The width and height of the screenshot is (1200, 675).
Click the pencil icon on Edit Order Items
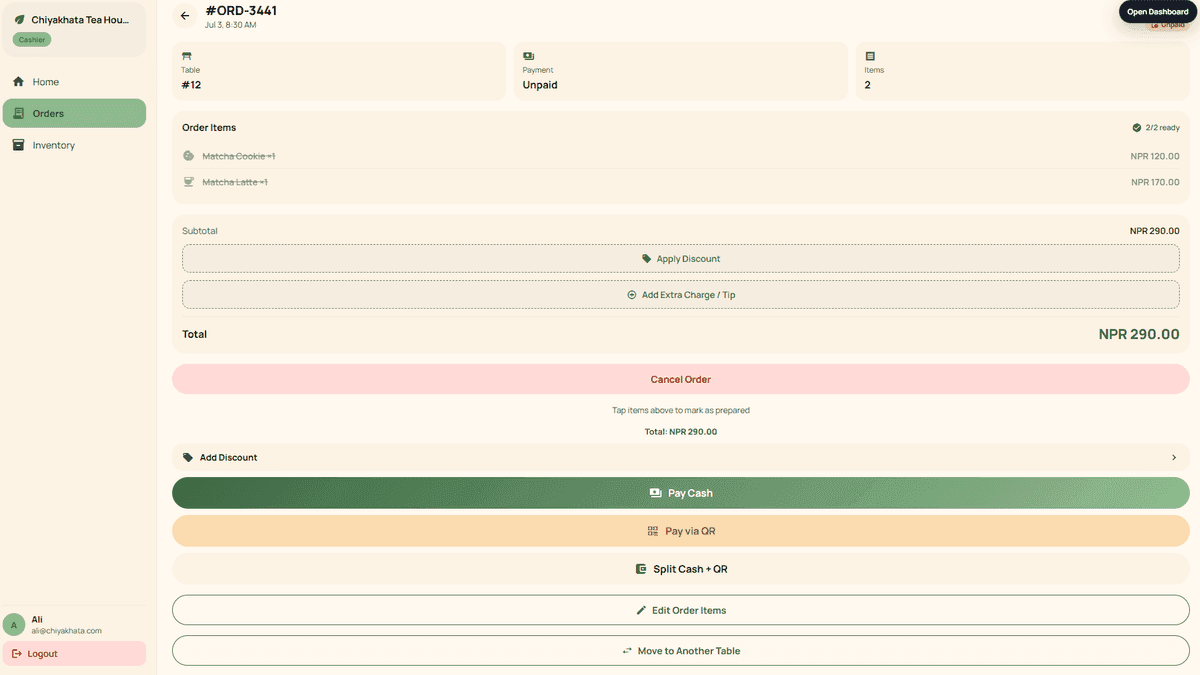pyautogui.click(x=641, y=610)
